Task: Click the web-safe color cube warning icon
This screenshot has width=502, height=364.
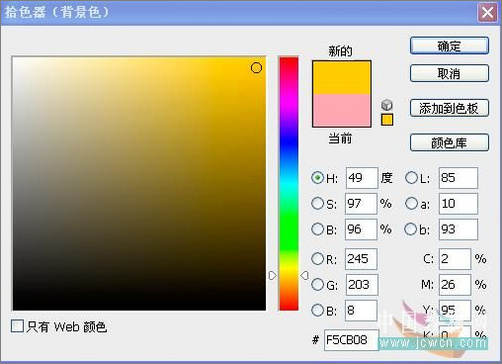Action: 387,105
